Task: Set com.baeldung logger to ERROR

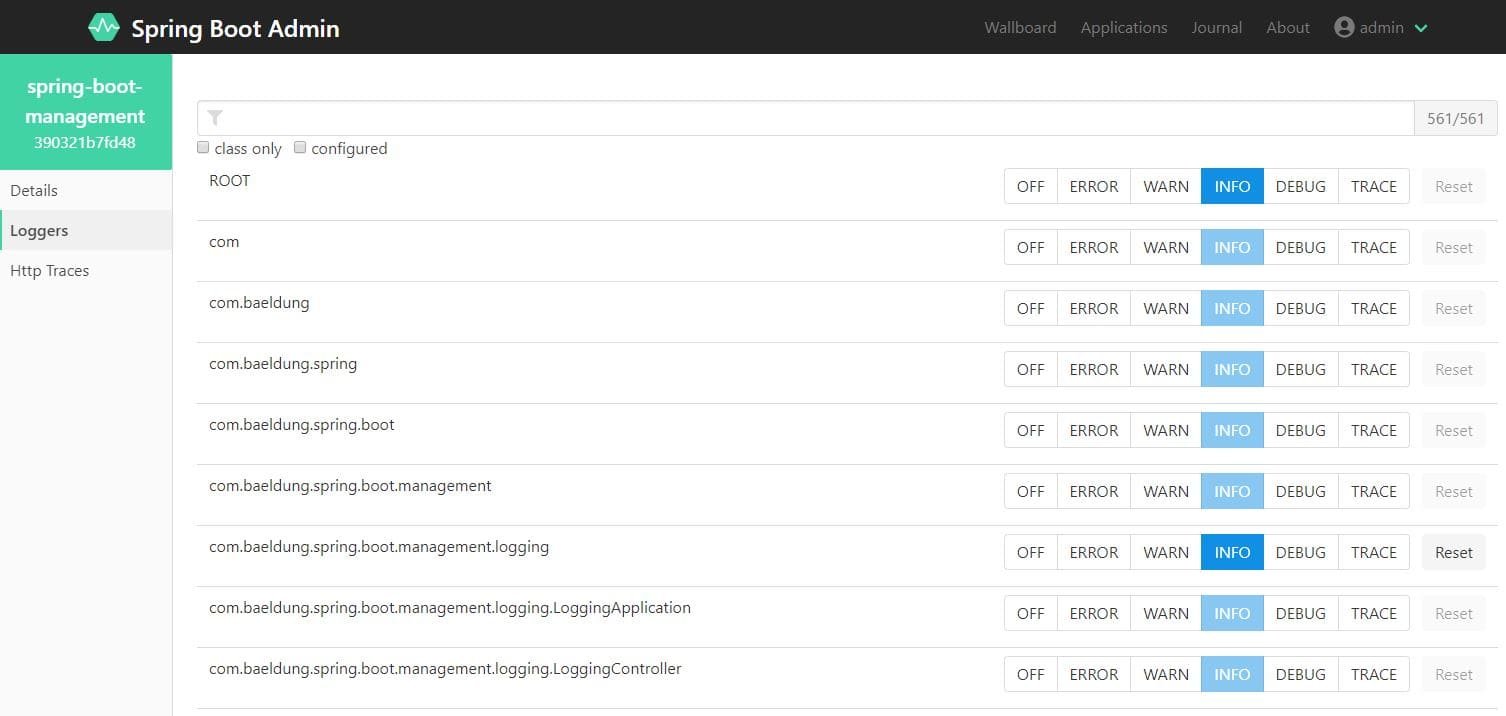Action: point(1093,308)
